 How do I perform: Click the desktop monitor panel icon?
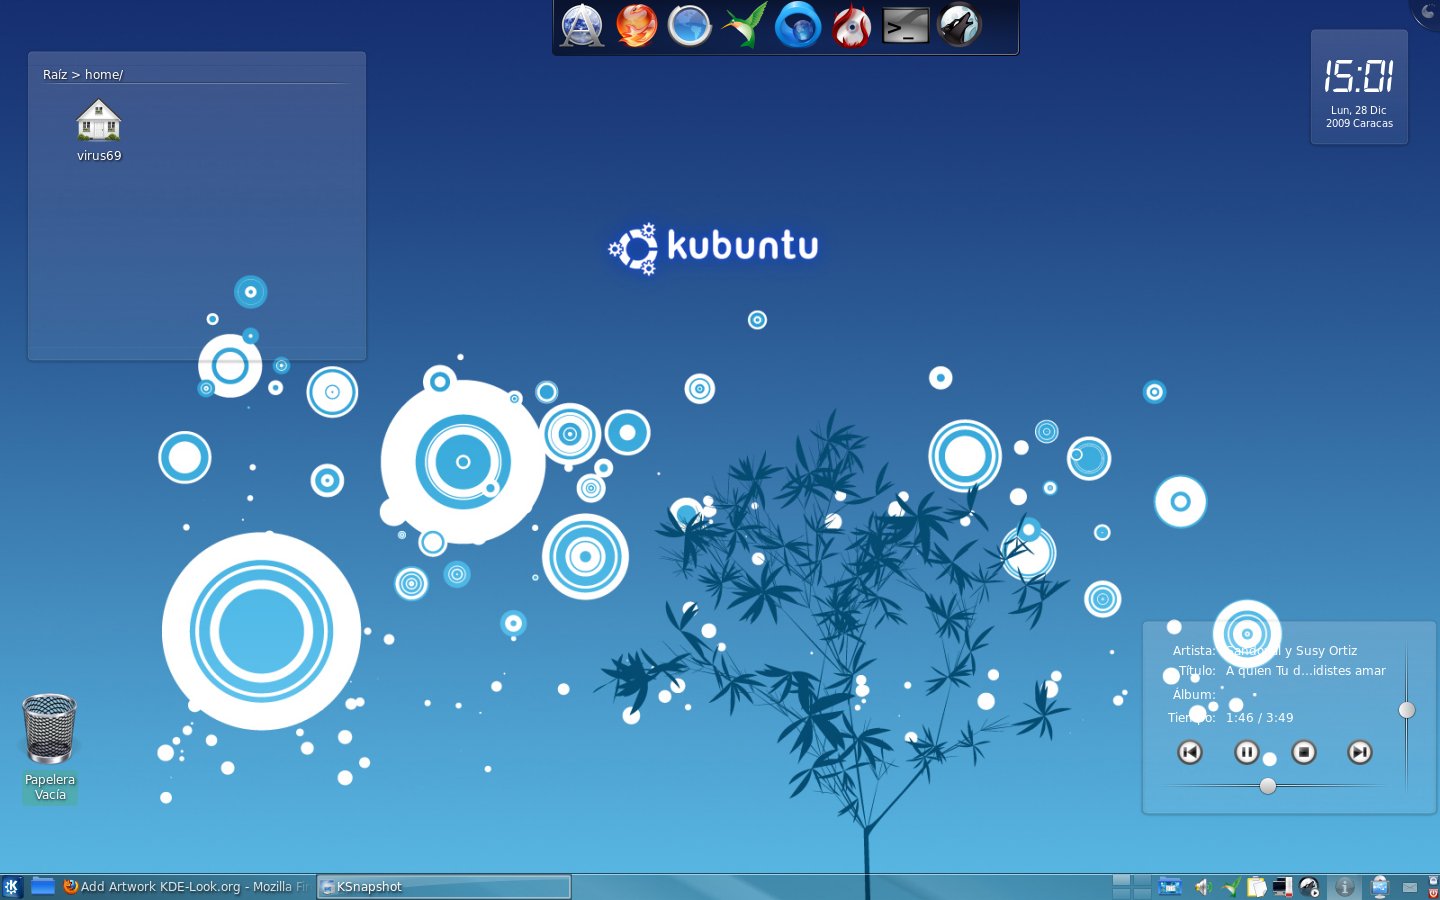pos(1380,887)
